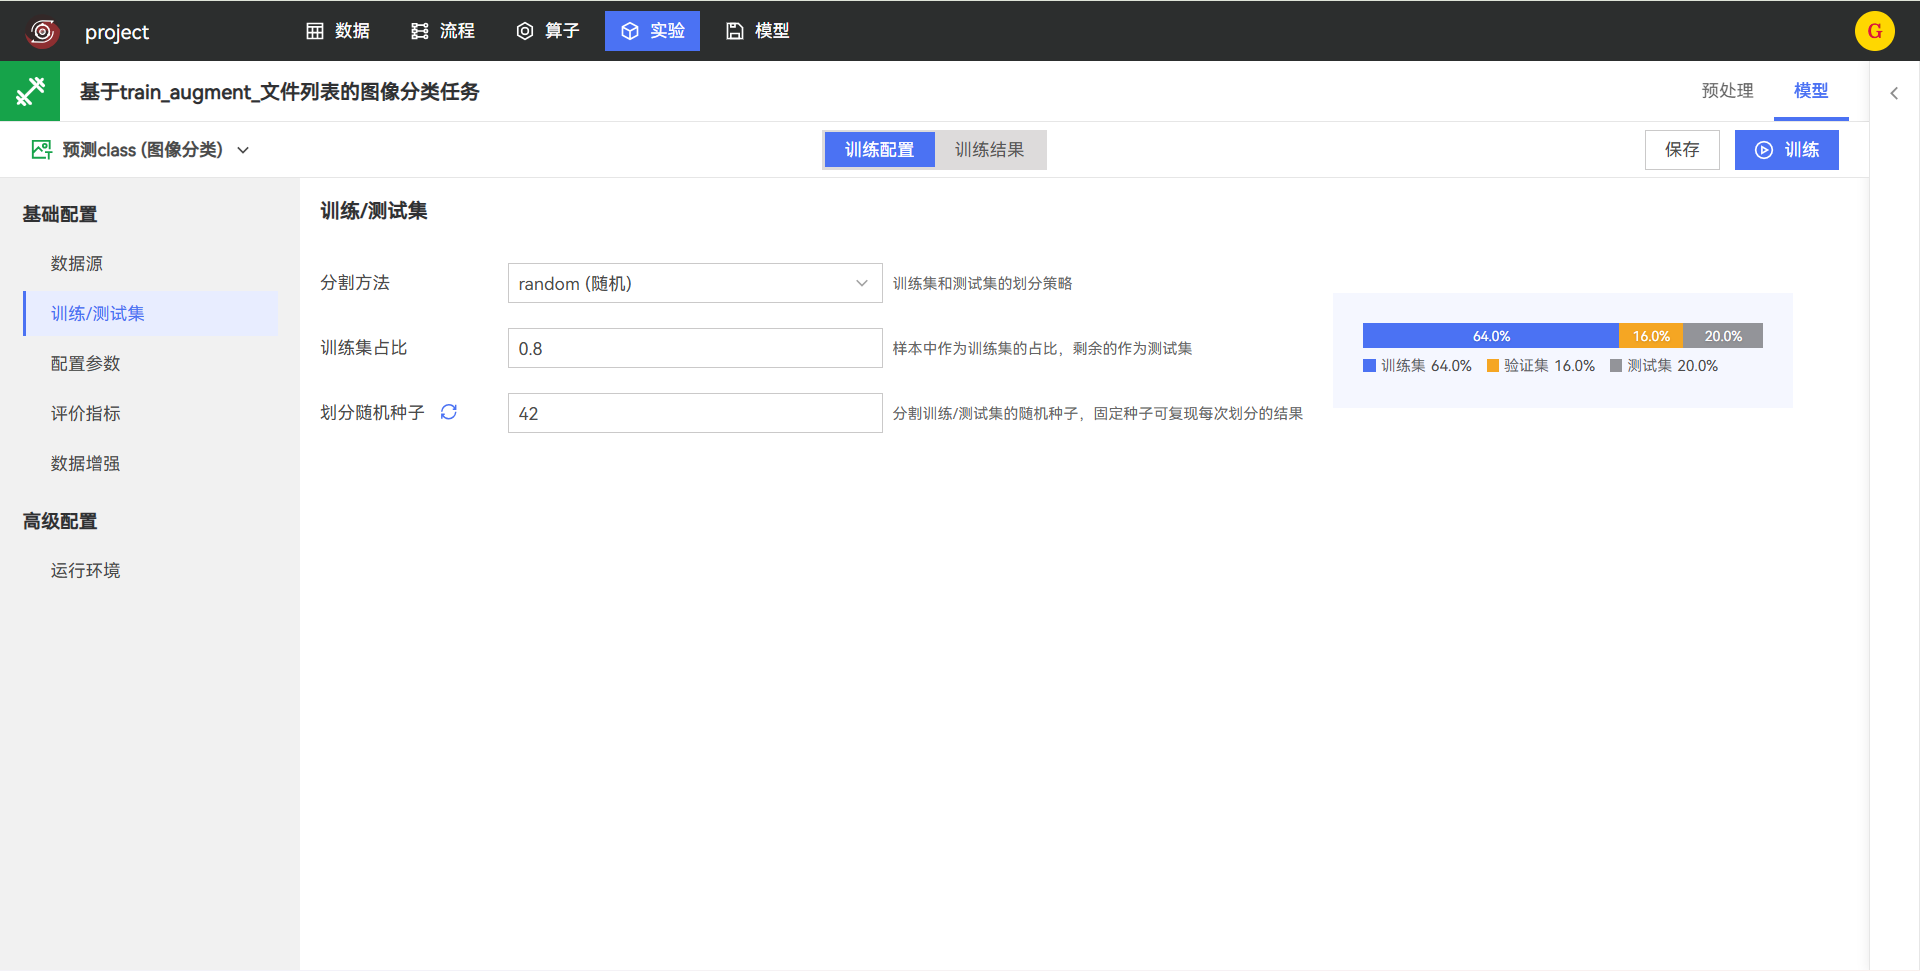Select the 训练配置 segment
Image resolution: width=1920 pixels, height=971 pixels.
[x=879, y=150]
